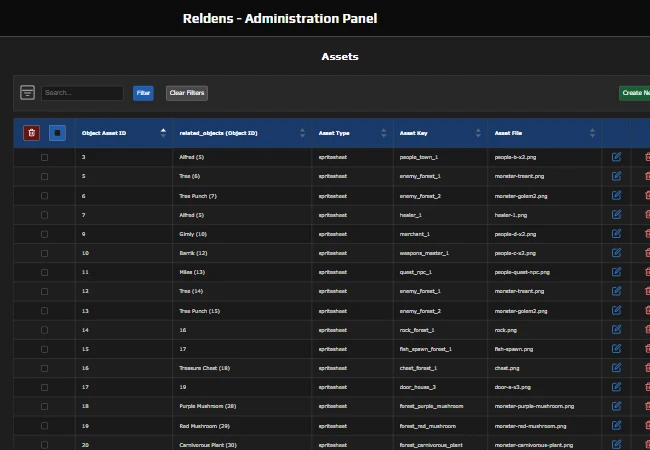The height and width of the screenshot is (450, 650).
Task: Edit the chest.png row
Action: (616, 368)
